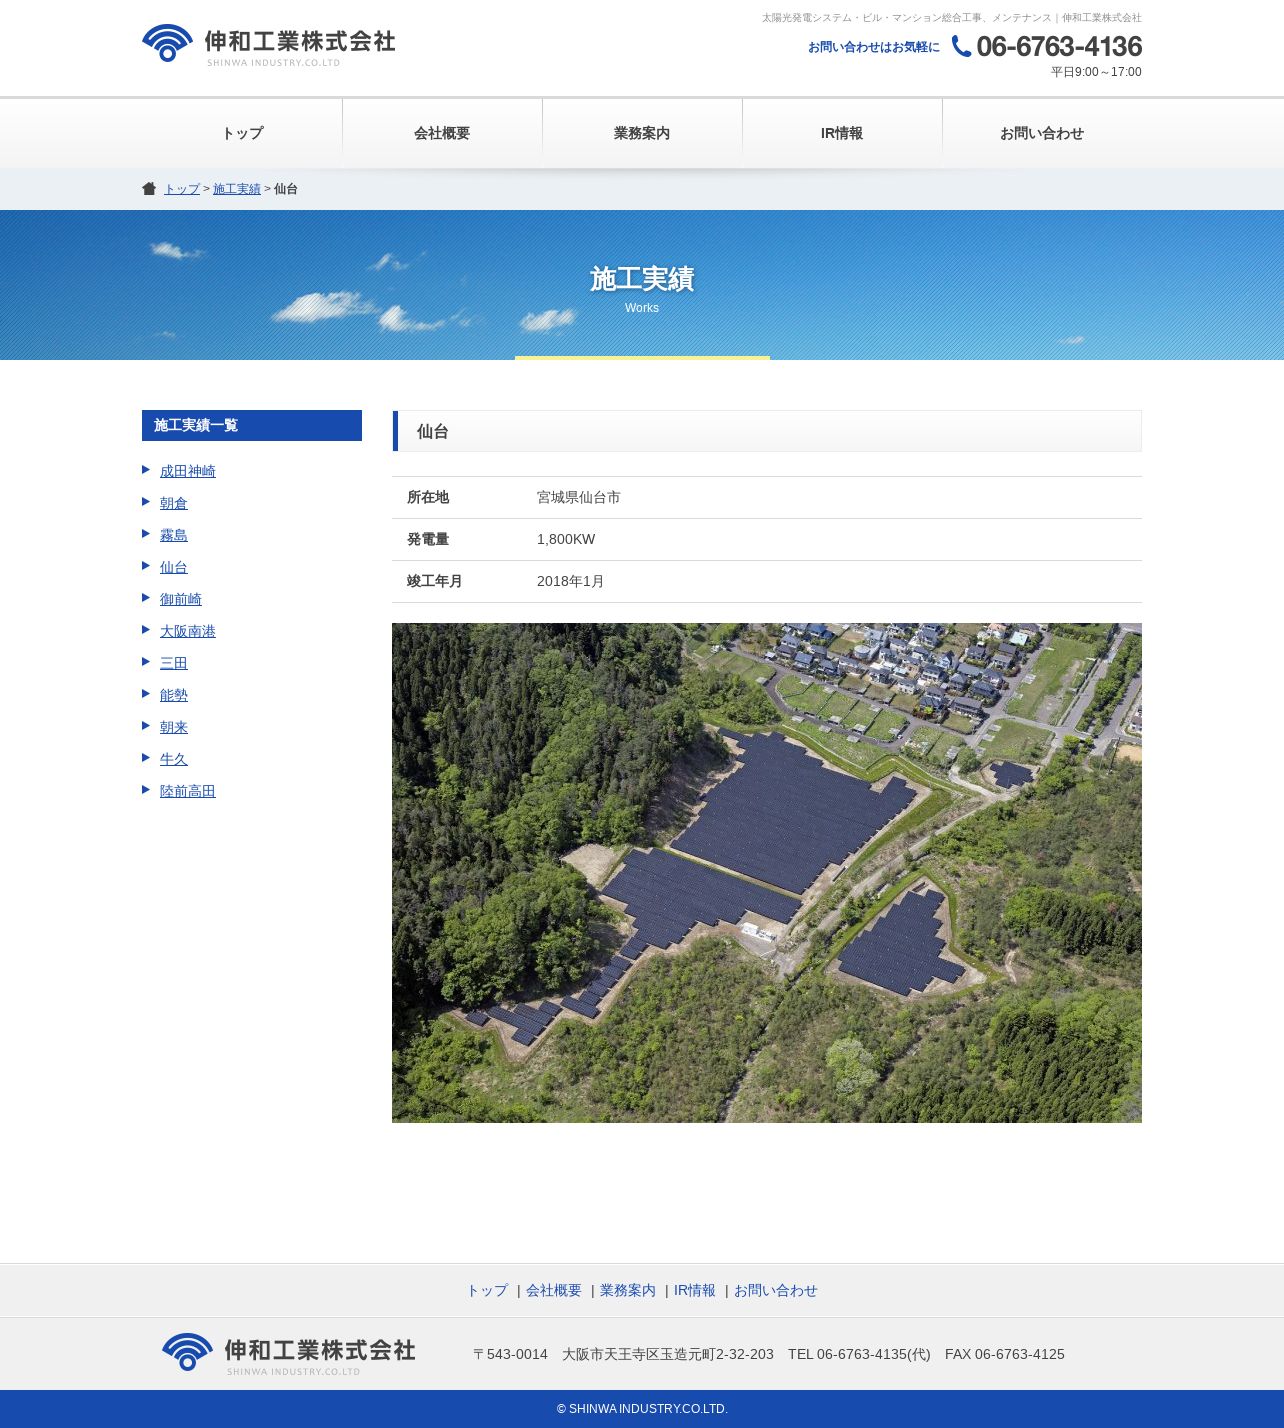
Task: Click the footer 会社概要 link
Action: click(554, 1290)
